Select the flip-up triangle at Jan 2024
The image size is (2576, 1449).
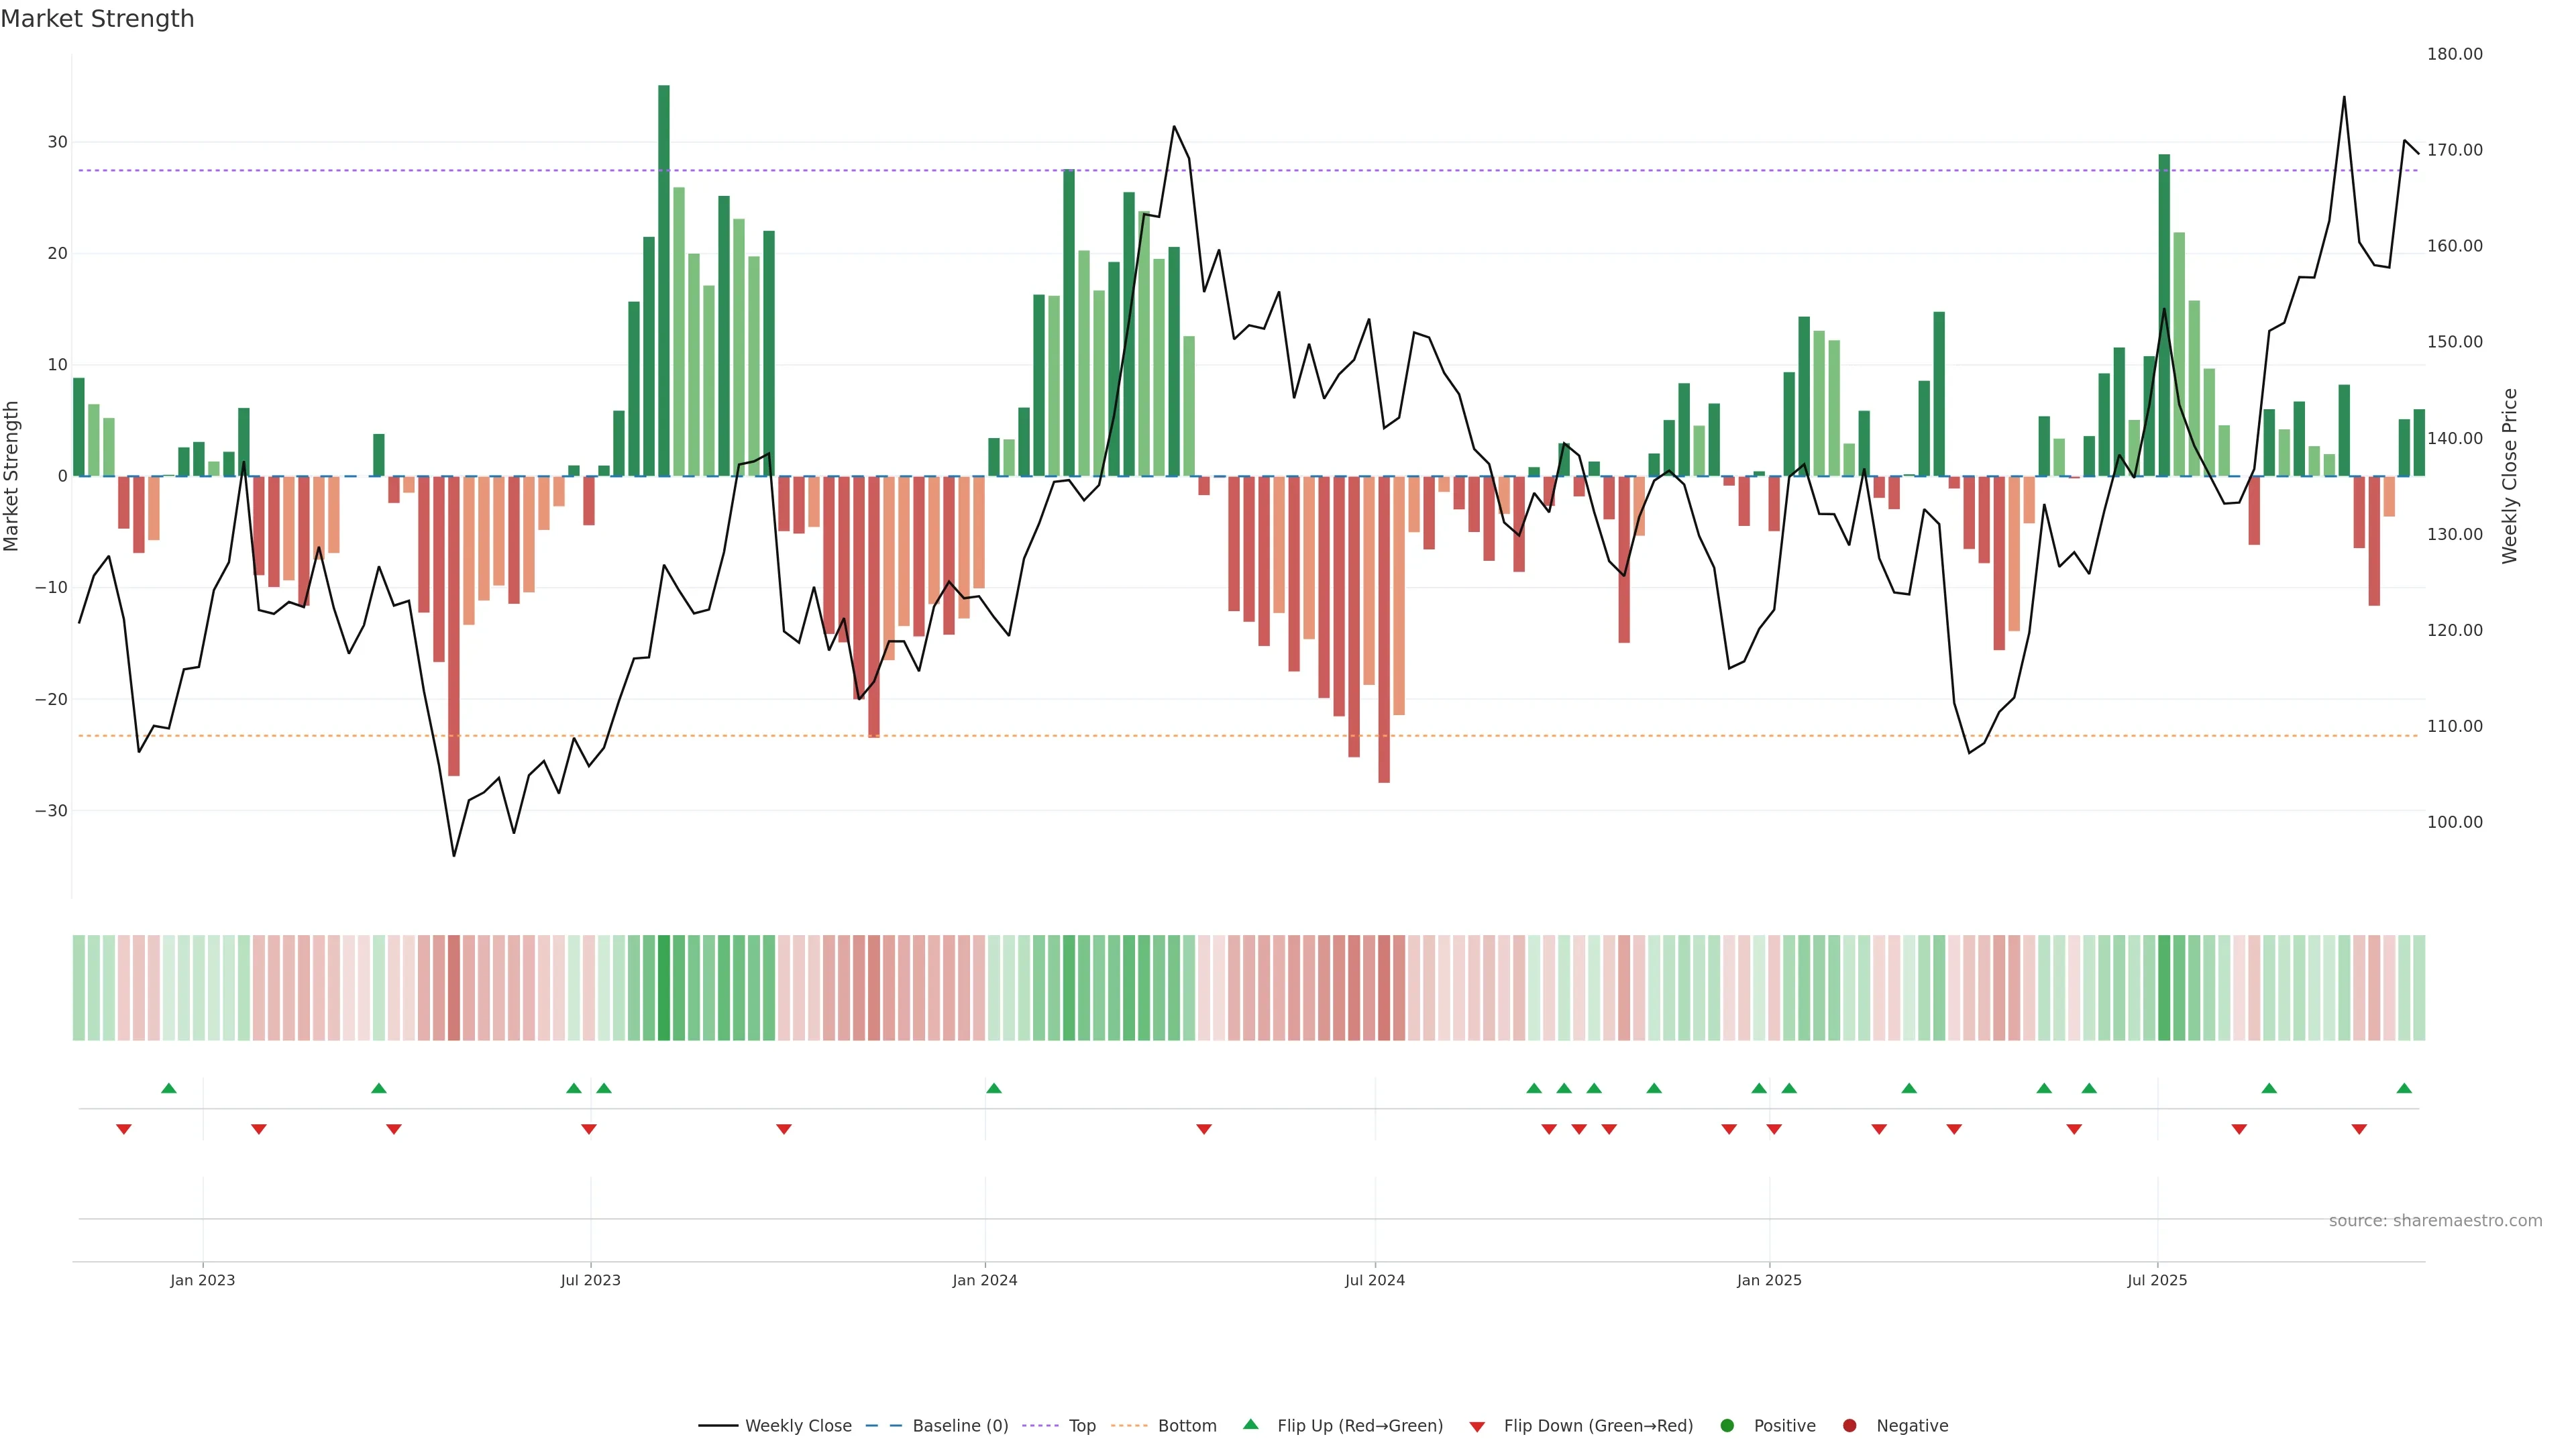point(993,1088)
